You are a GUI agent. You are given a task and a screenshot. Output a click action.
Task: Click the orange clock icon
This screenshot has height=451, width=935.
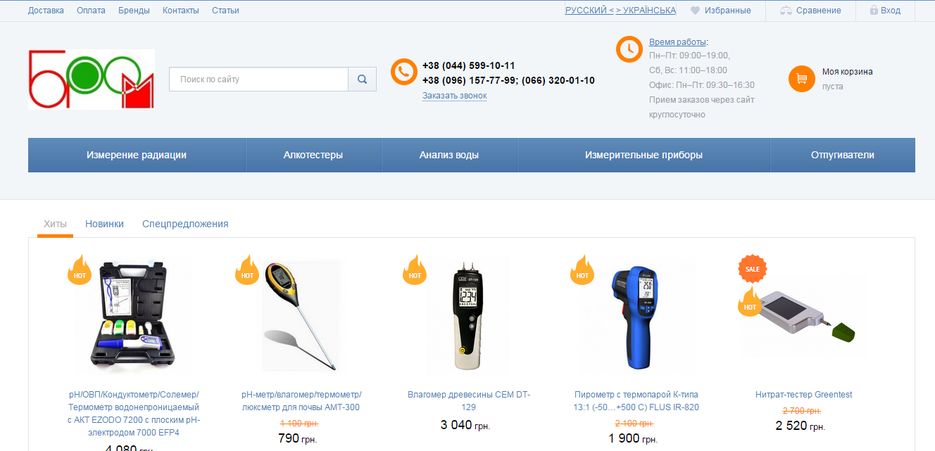point(629,49)
